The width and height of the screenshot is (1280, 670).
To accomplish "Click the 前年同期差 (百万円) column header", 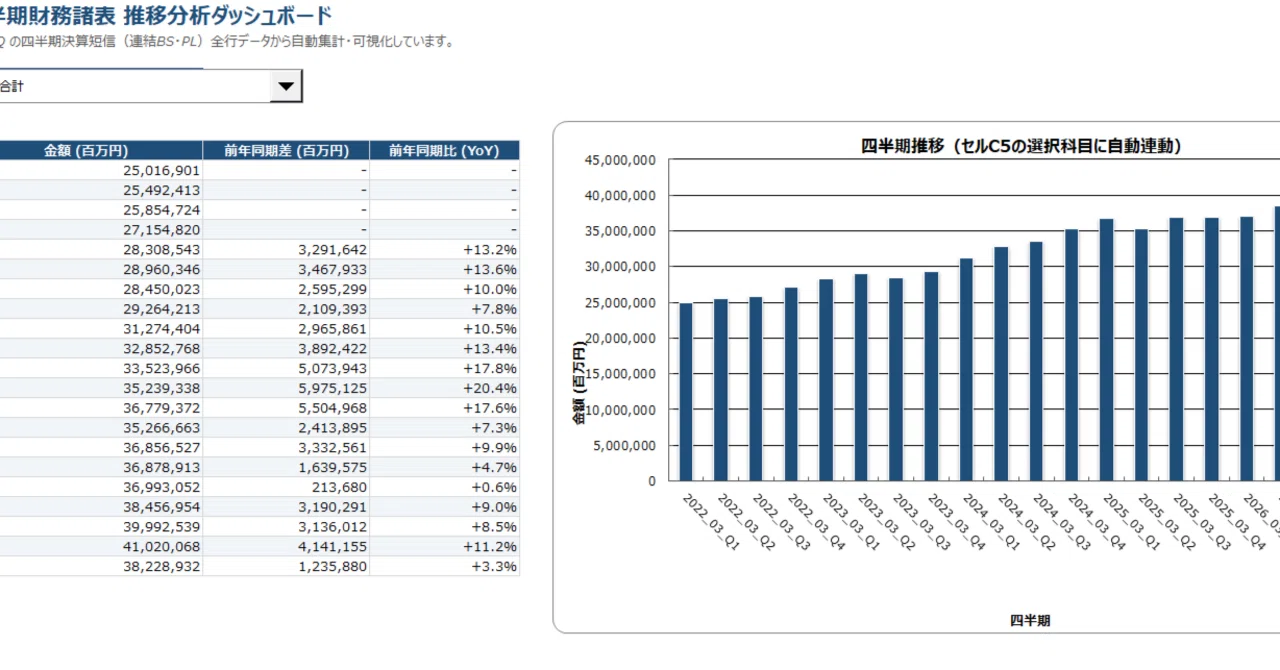I will coord(286,150).
